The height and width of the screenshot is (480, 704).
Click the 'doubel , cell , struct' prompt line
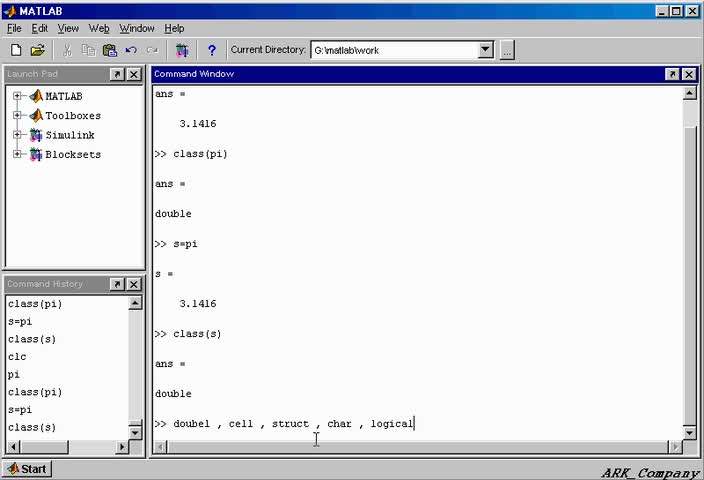[284, 424]
